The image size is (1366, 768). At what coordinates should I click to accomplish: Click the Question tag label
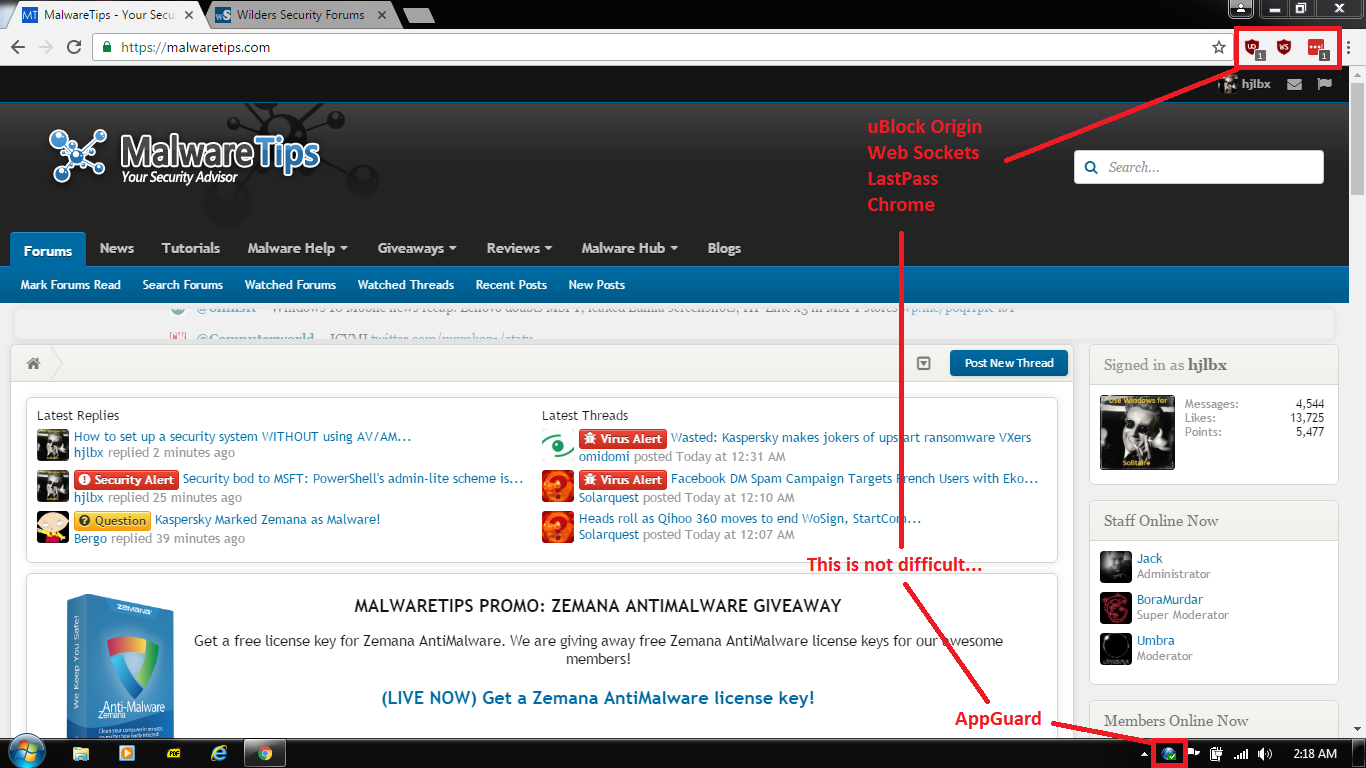[112, 520]
